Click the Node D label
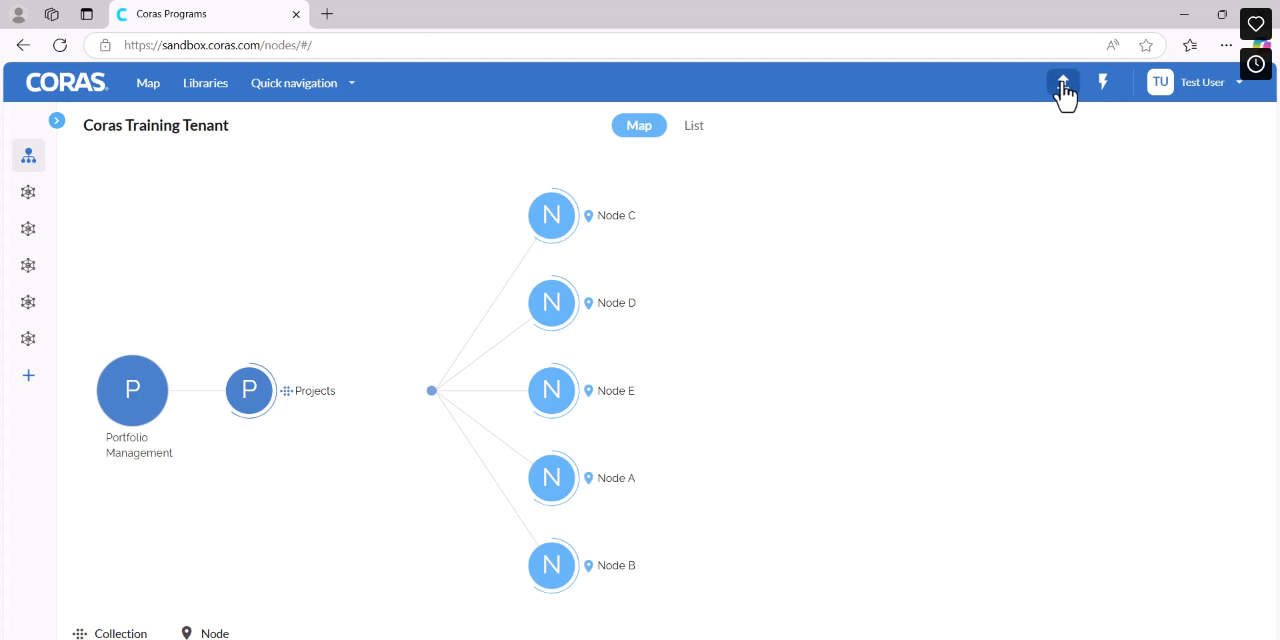 tap(616, 303)
